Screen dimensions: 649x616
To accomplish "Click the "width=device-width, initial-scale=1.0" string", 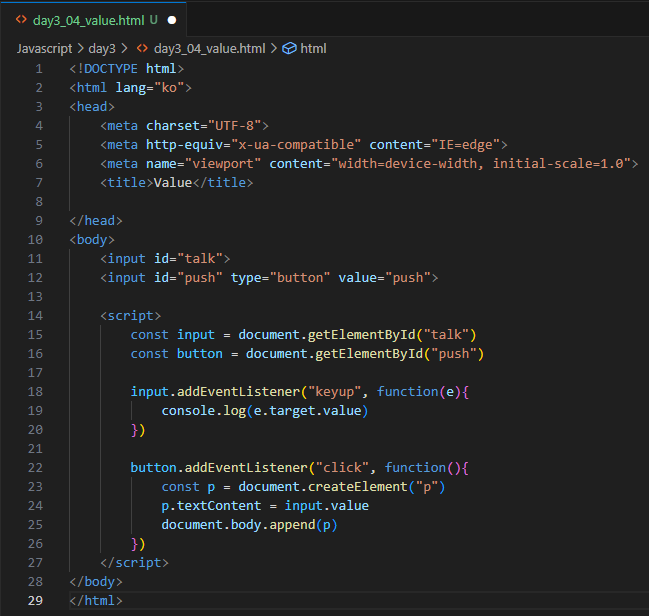I will pos(481,164).
